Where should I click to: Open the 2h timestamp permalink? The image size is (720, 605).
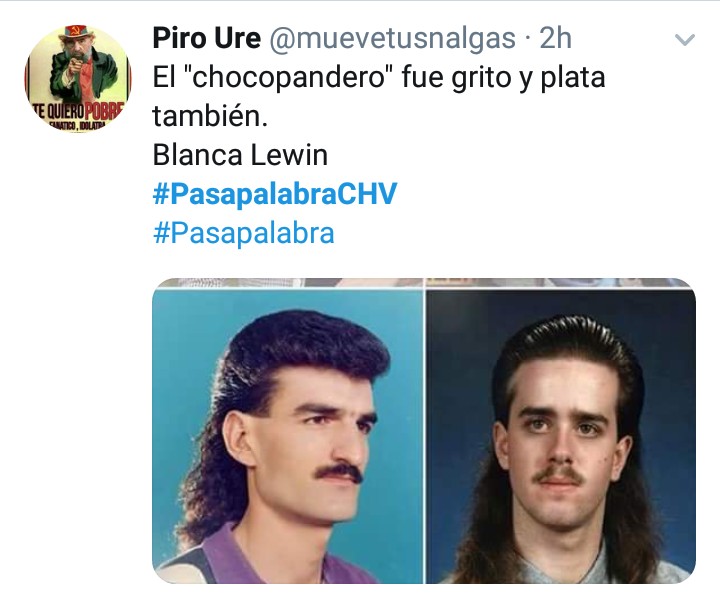point(556,38)
